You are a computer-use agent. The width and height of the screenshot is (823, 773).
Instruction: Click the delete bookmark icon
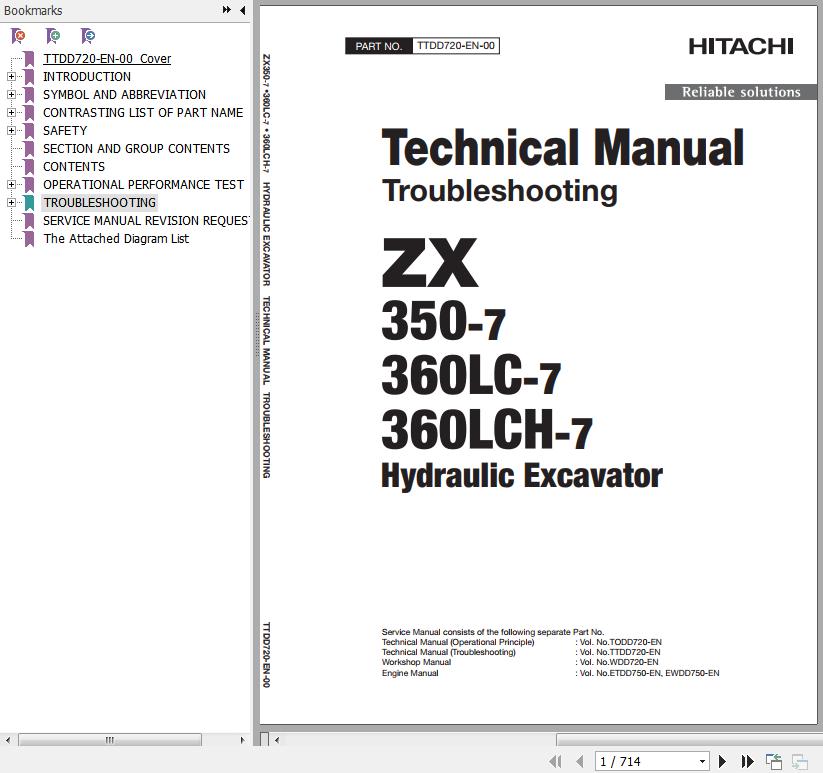(x=18, y=36)
